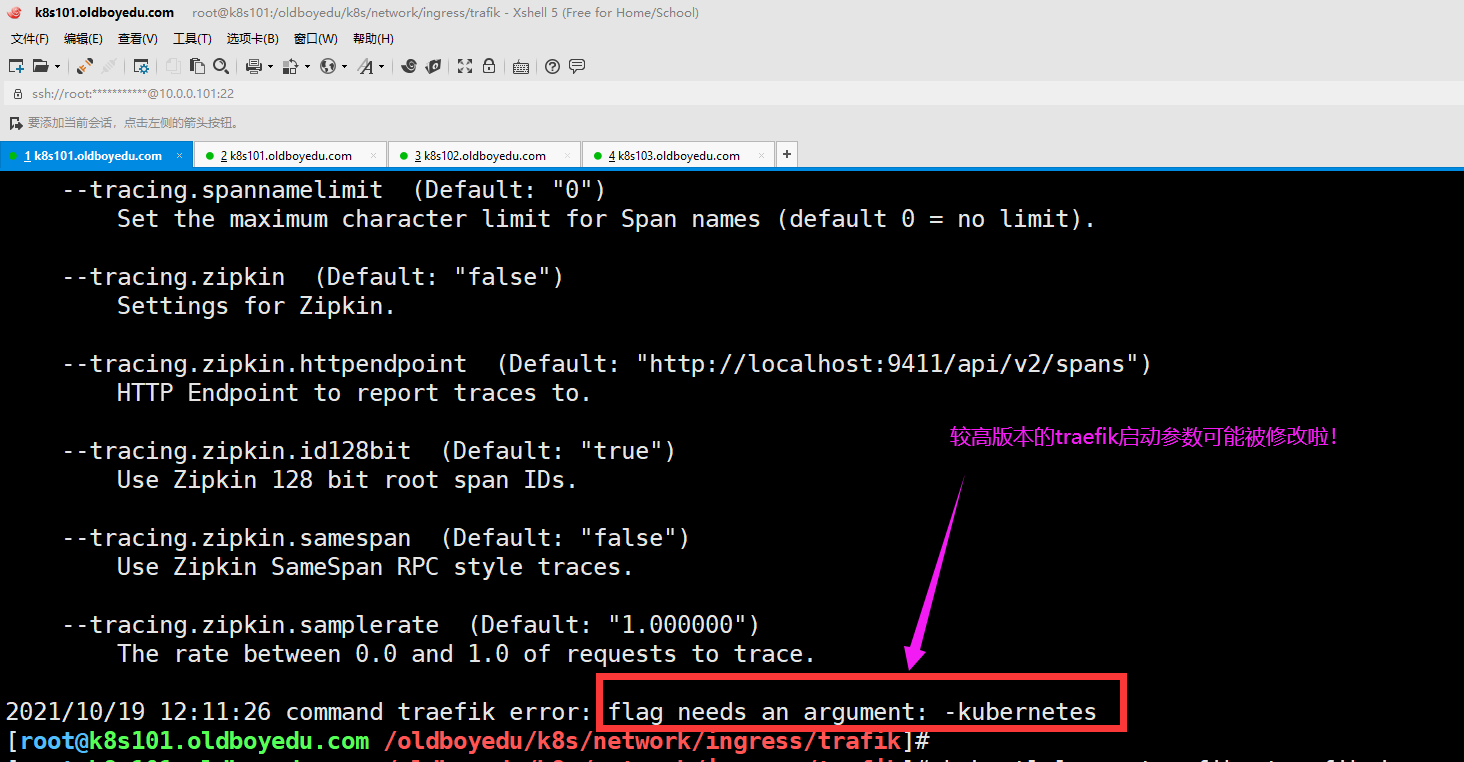Click the lock screen padlock icon
The height and width of the screenshot is (762, 1464).
click(x=489, y=67)
